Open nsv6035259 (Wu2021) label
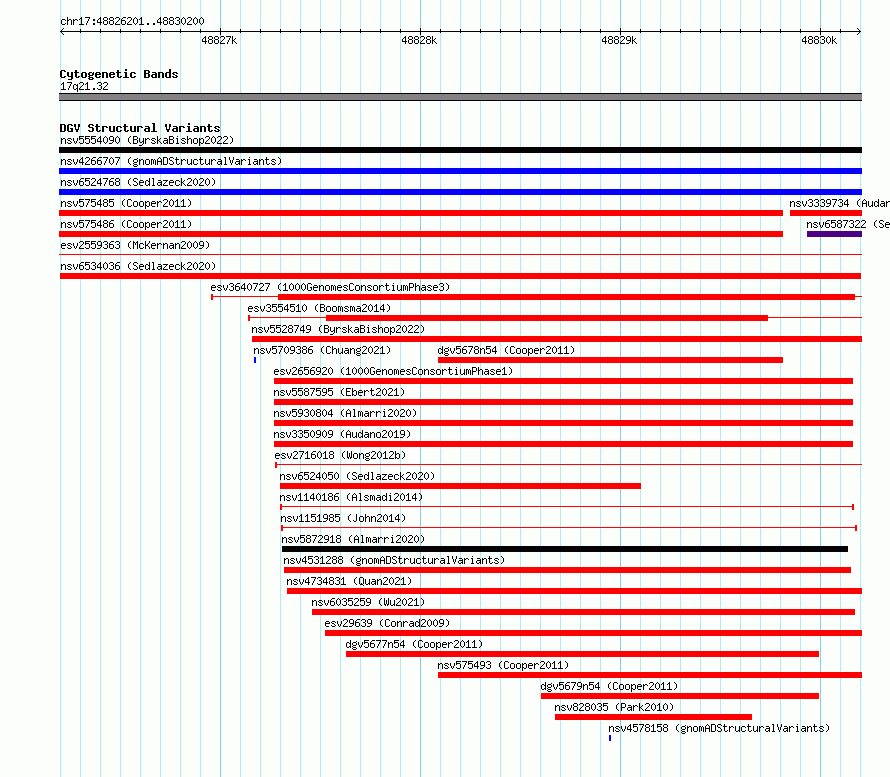The height and width of the screenshot is (777, 890). coord(368,602)
